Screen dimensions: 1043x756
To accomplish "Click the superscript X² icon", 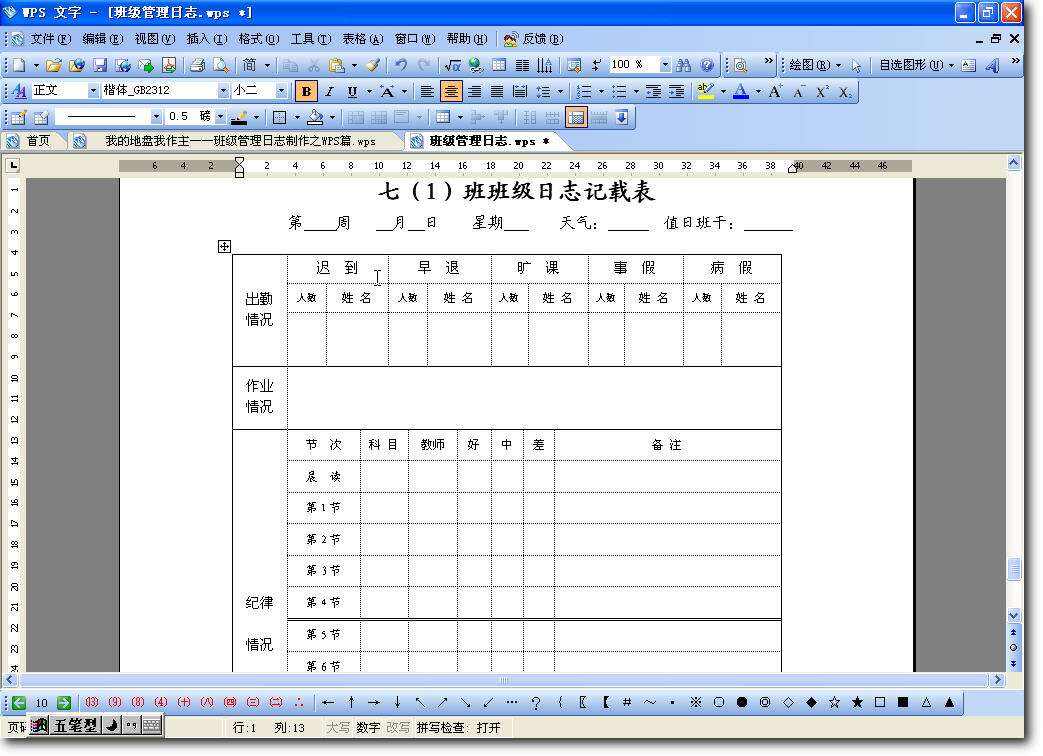I will (x=822, y=91).
